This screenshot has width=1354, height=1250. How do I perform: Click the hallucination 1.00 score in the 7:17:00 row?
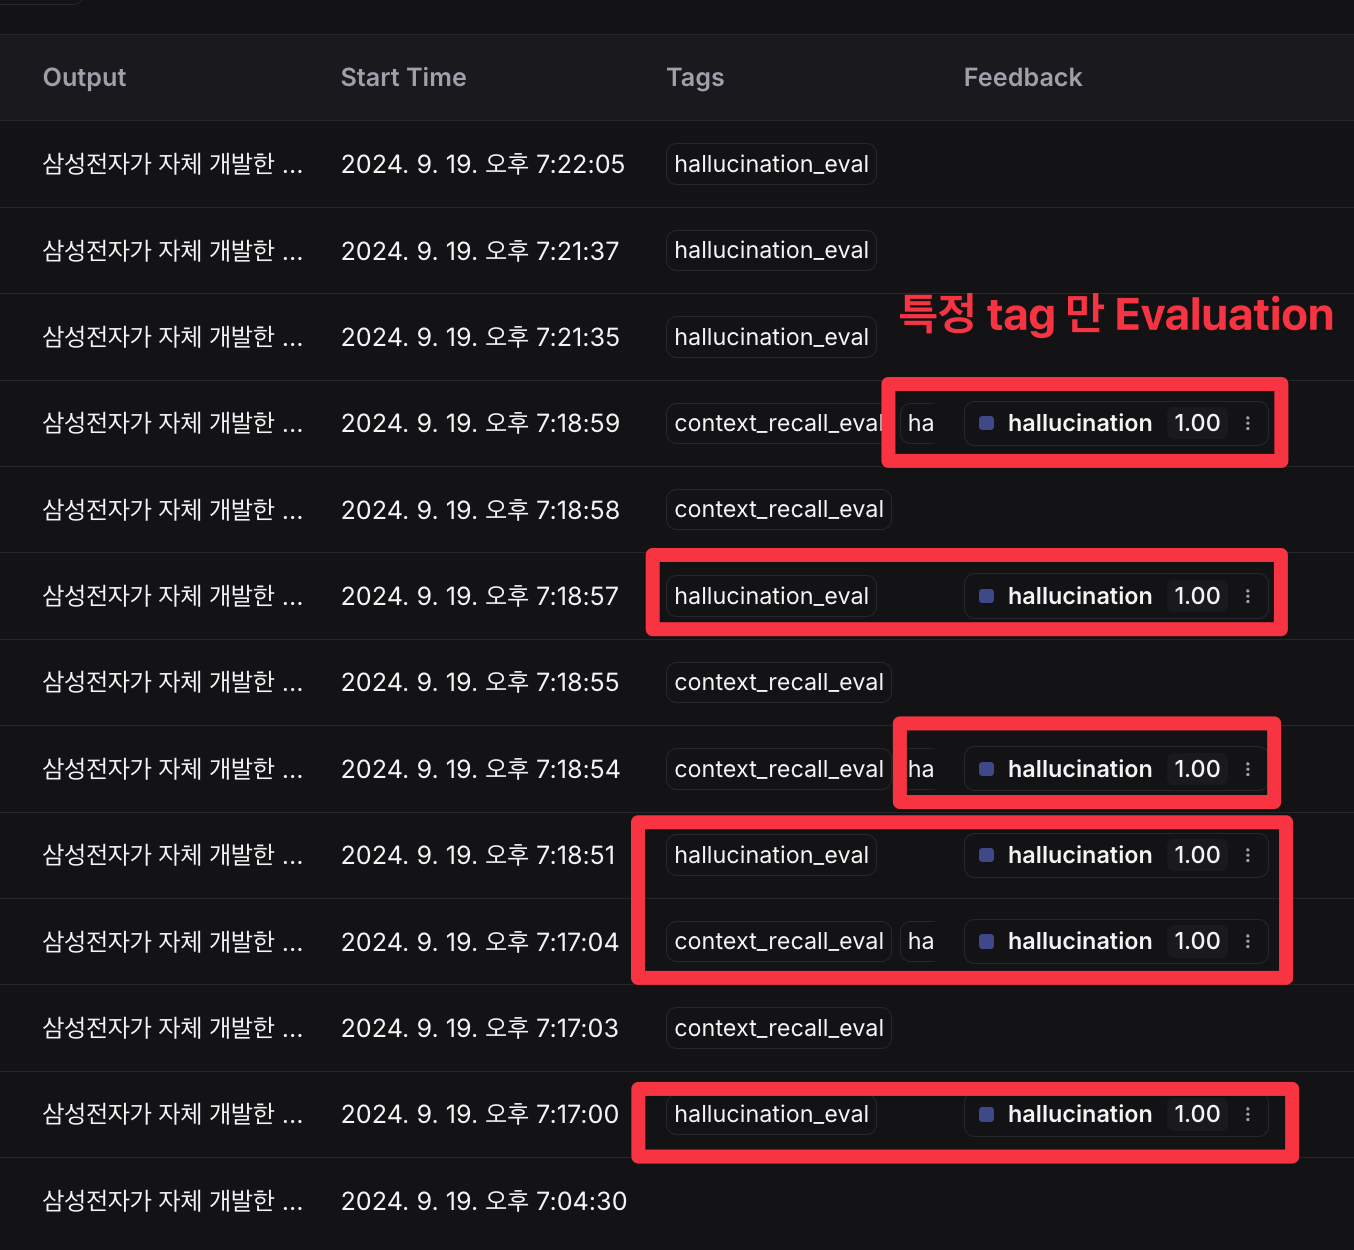click(x=1197, y=1114)
